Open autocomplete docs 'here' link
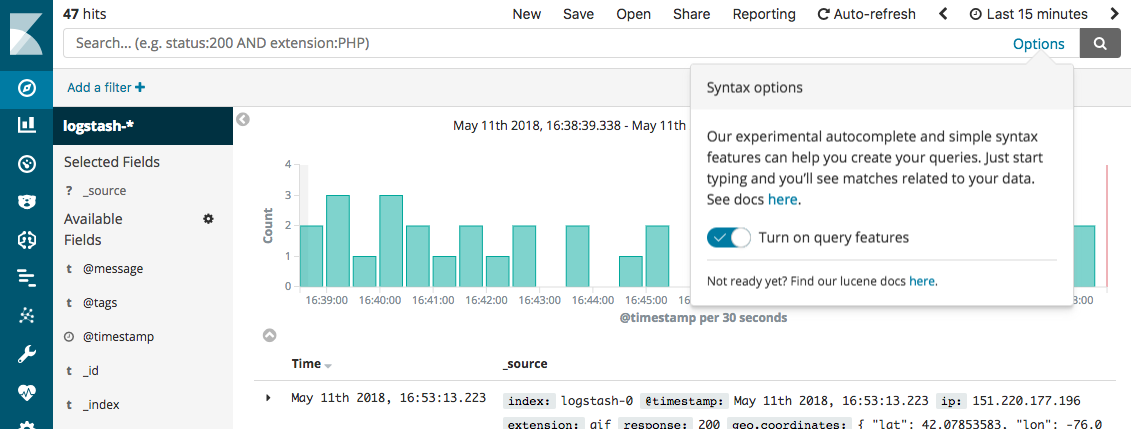The image size is (1131, 429). coord(783,200)
